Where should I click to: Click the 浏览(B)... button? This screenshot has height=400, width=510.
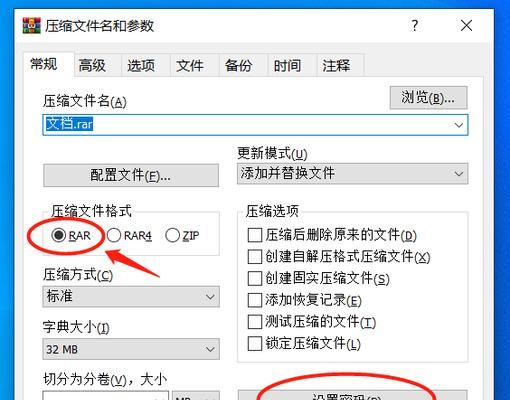(x=429, y=98)
